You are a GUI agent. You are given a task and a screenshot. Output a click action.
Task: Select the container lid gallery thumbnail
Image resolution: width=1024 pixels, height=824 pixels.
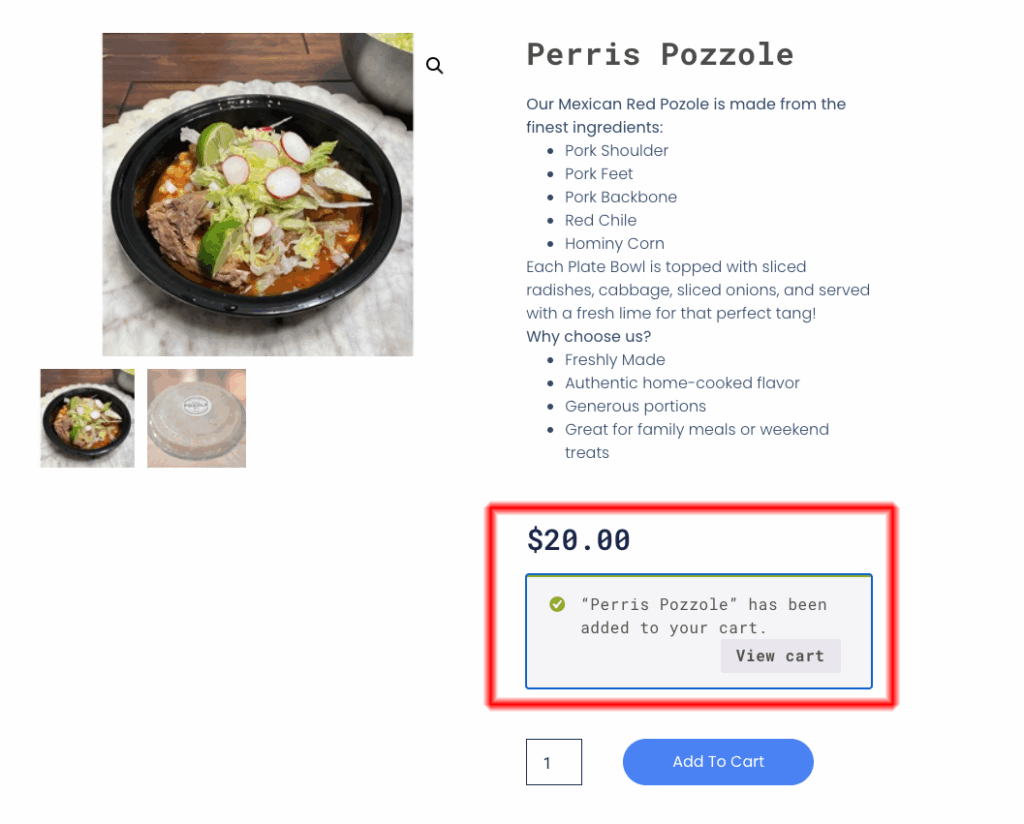coord(196,418)
